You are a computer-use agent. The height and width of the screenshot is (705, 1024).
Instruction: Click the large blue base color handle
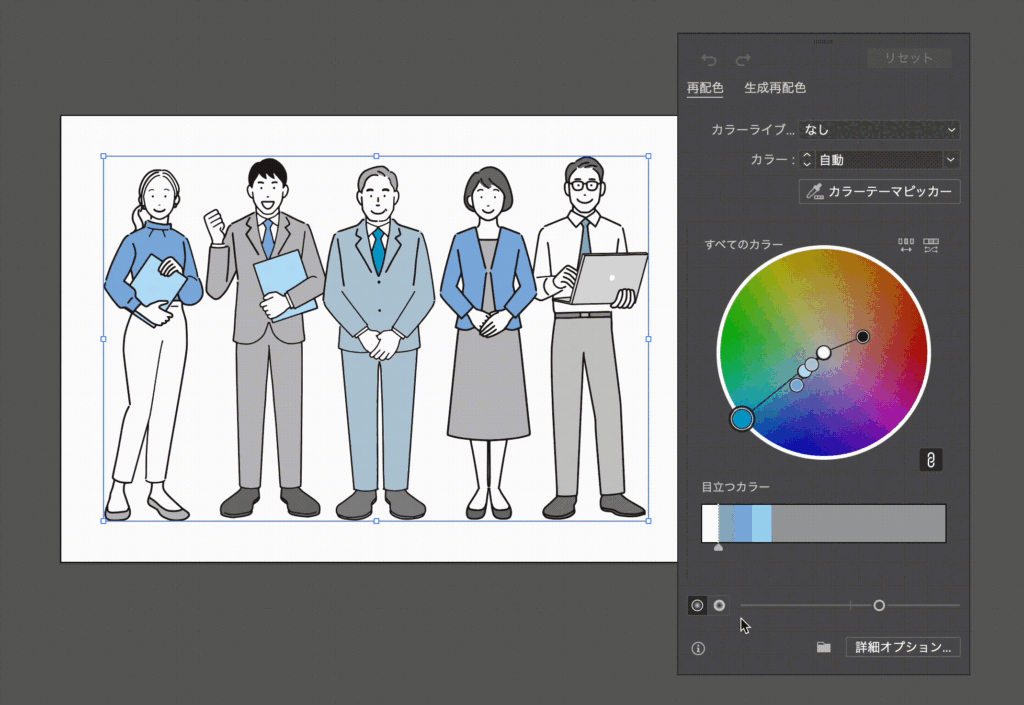(741, 418)
